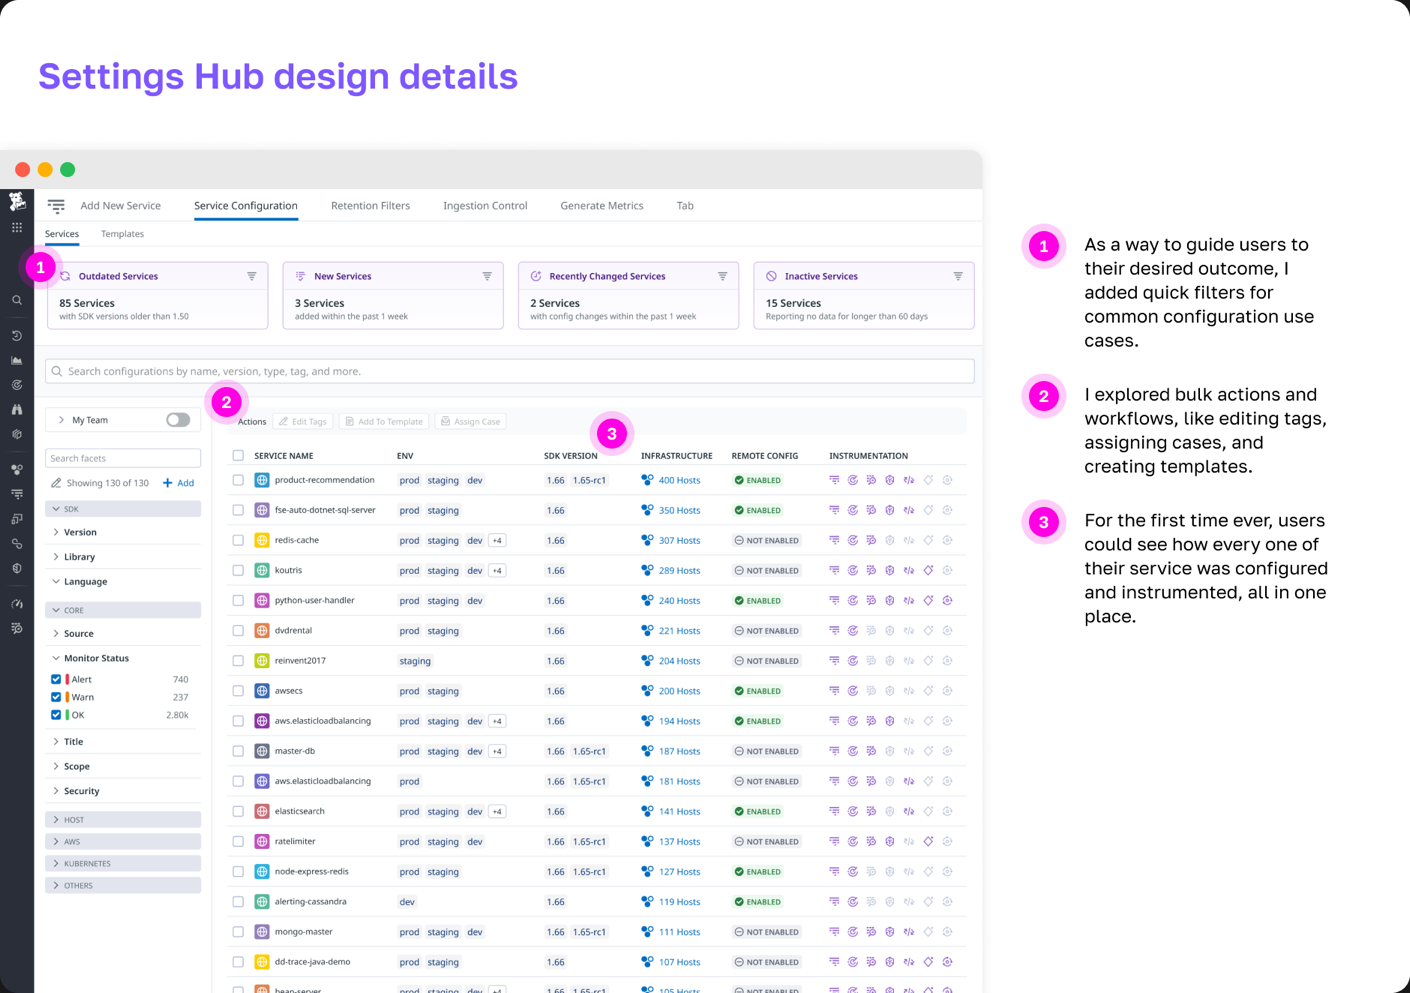
Task: Click the search configurations input field
Action: pyautogui.click(x=510, y=371)
